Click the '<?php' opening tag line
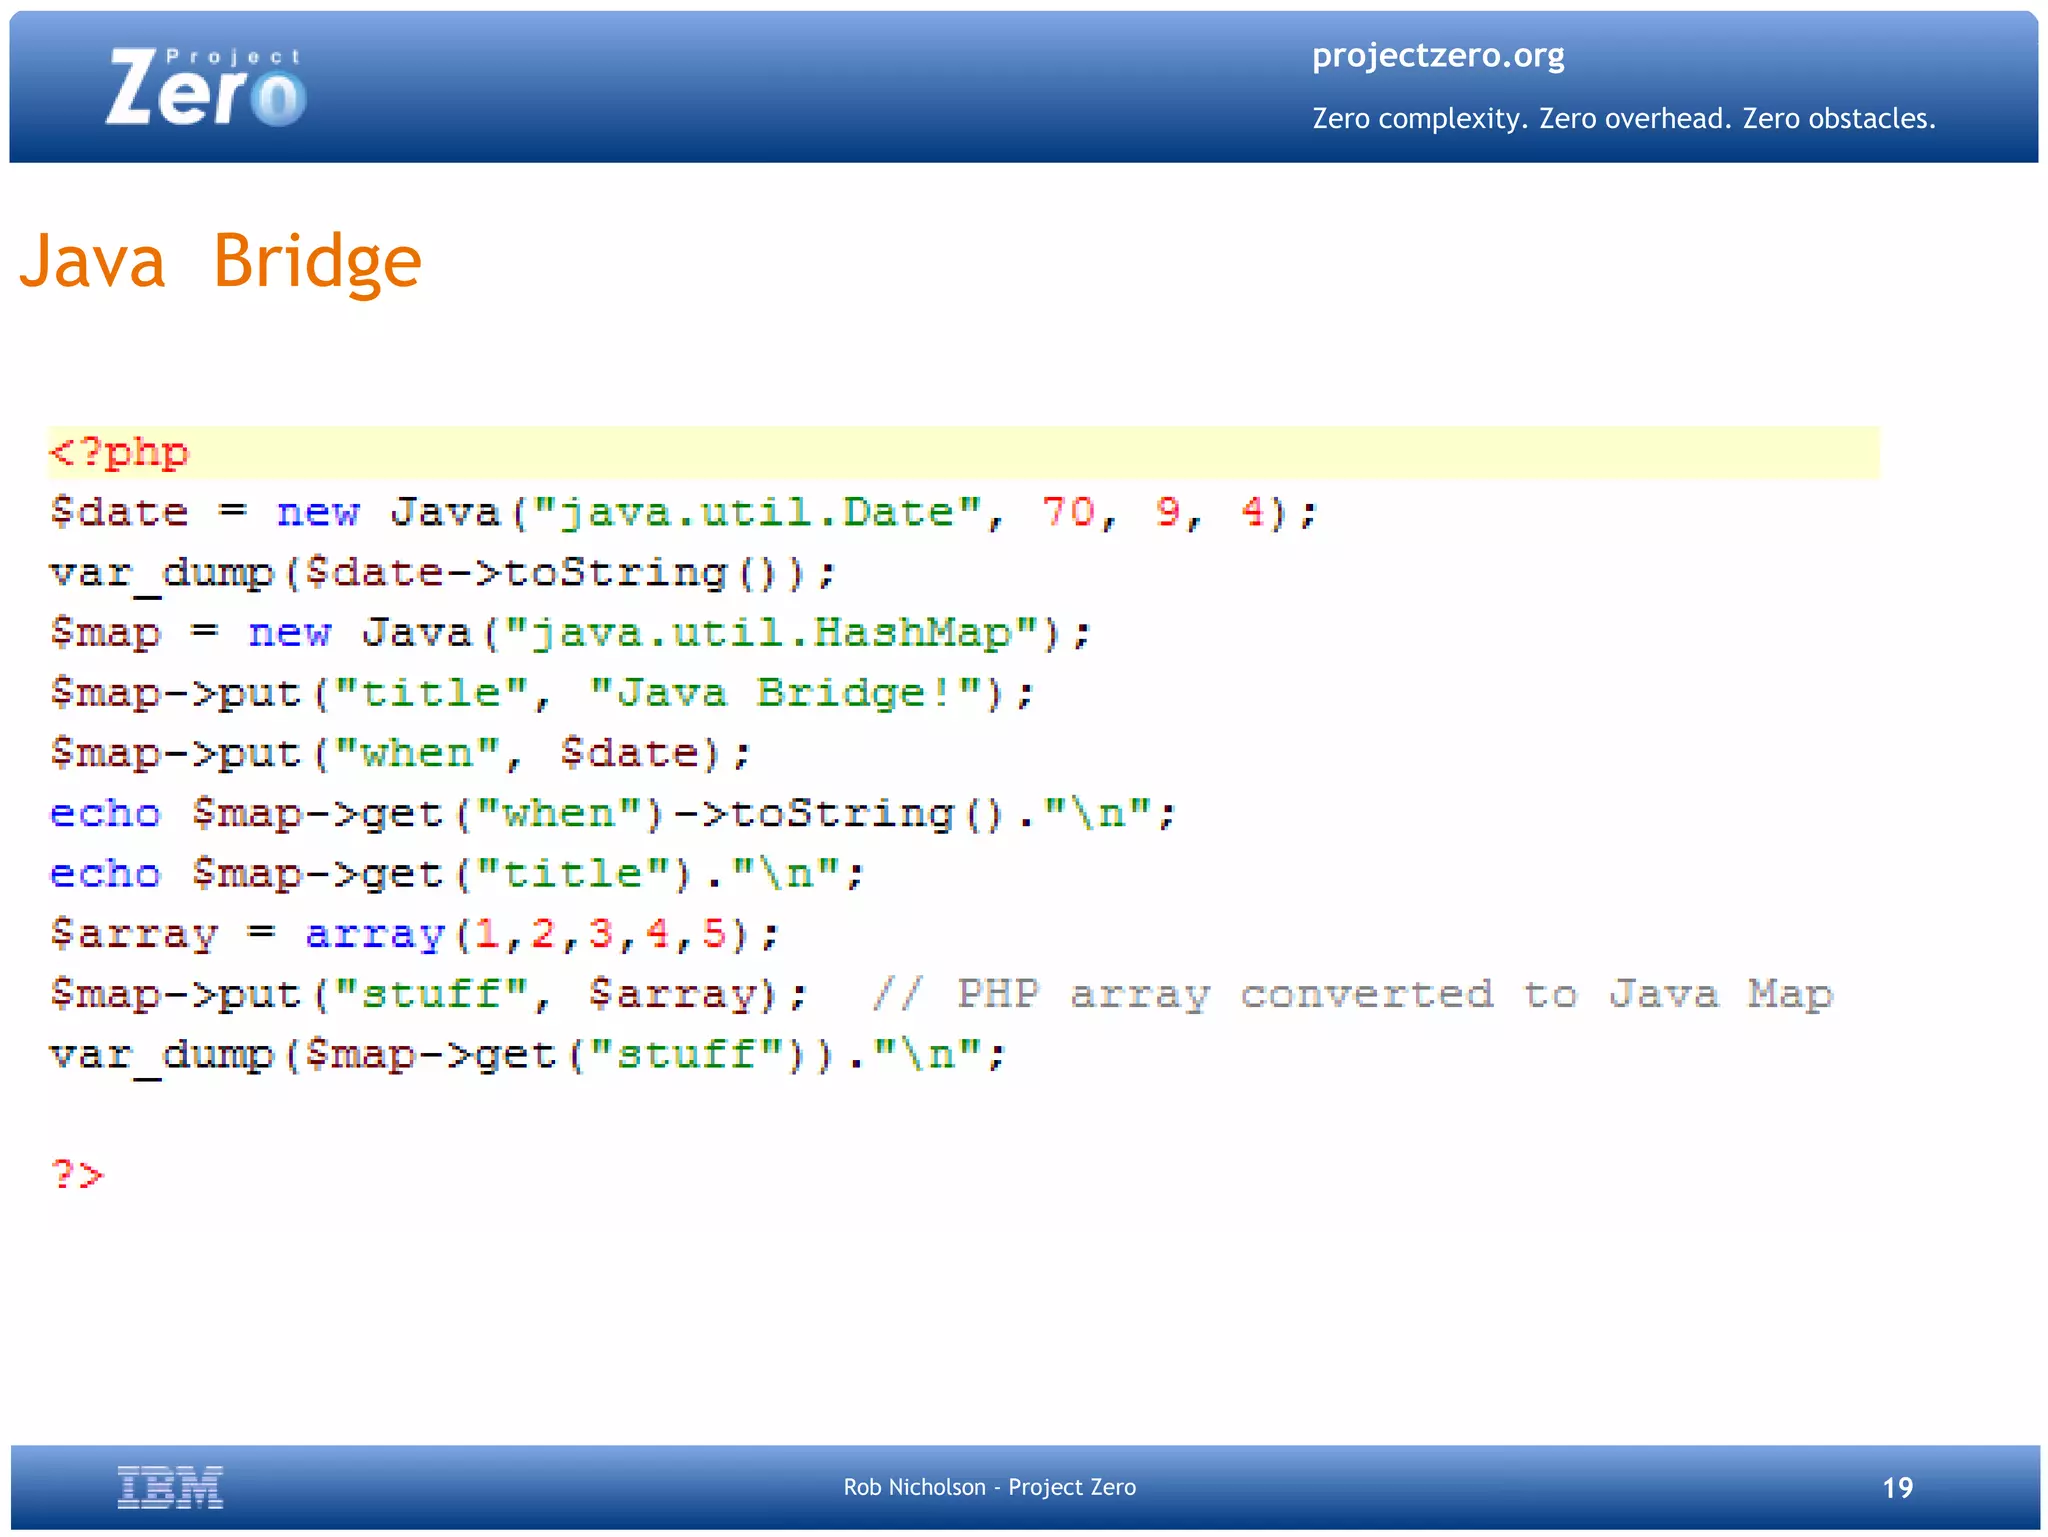 coord(963,453)
